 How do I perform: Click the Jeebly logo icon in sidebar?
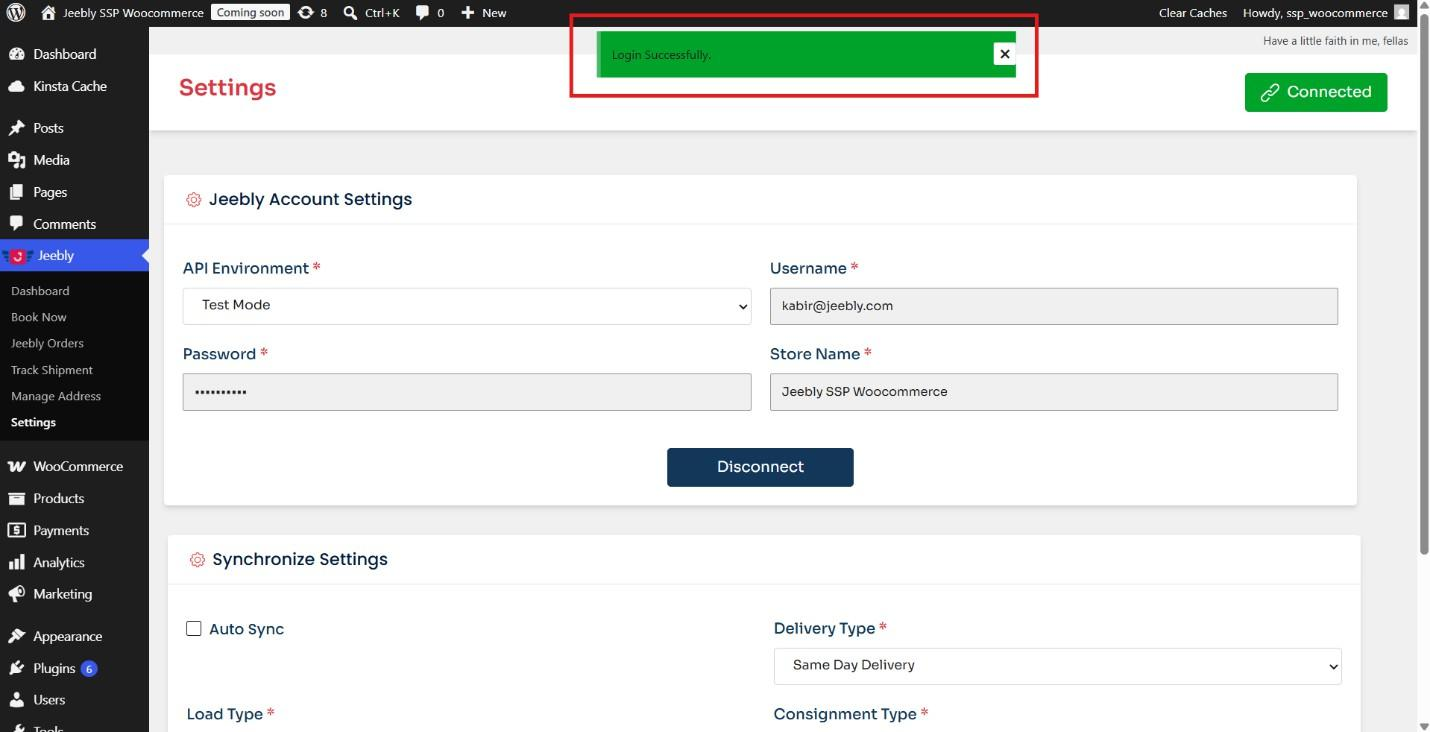coord(17,256)
